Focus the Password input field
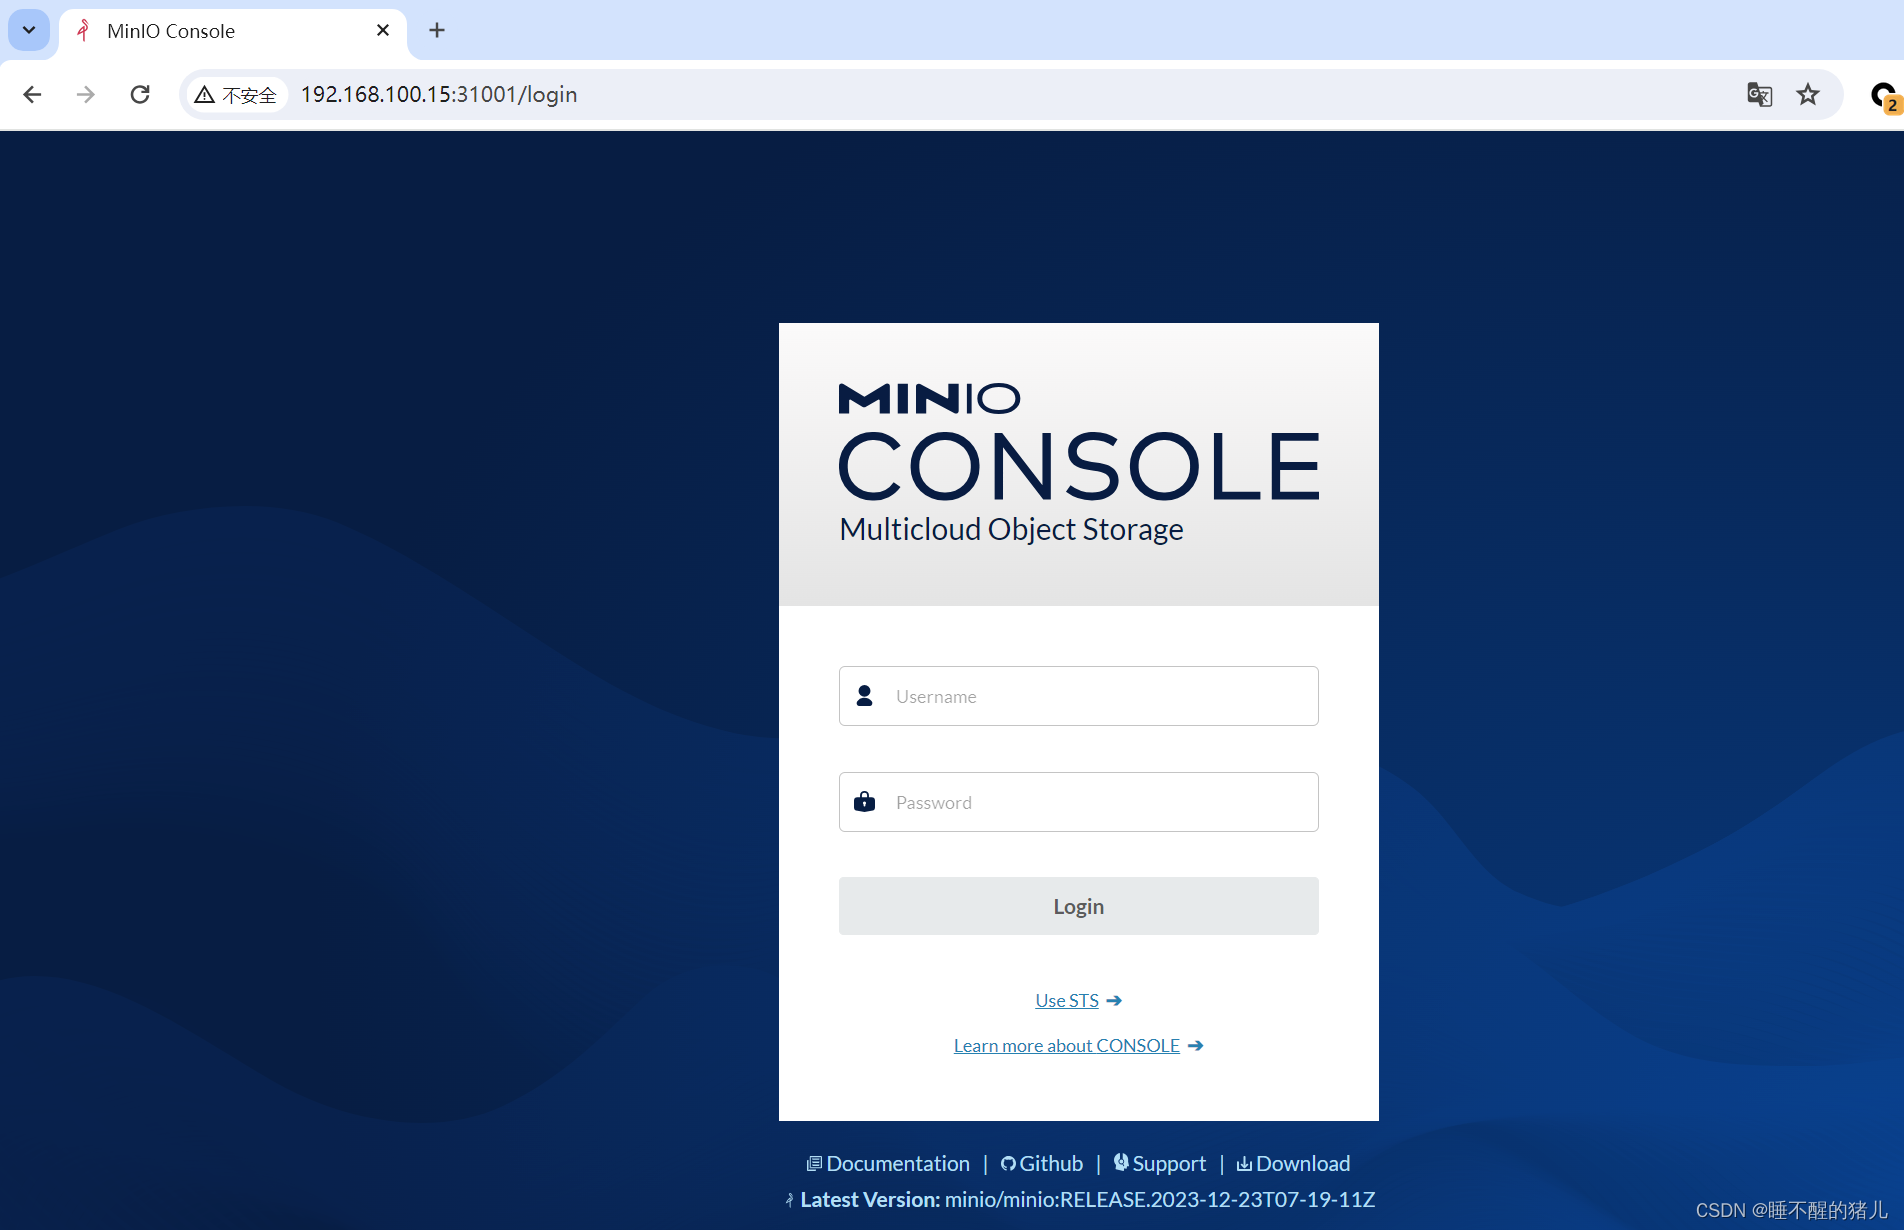1904x1230 pixels. (1078, 802)
